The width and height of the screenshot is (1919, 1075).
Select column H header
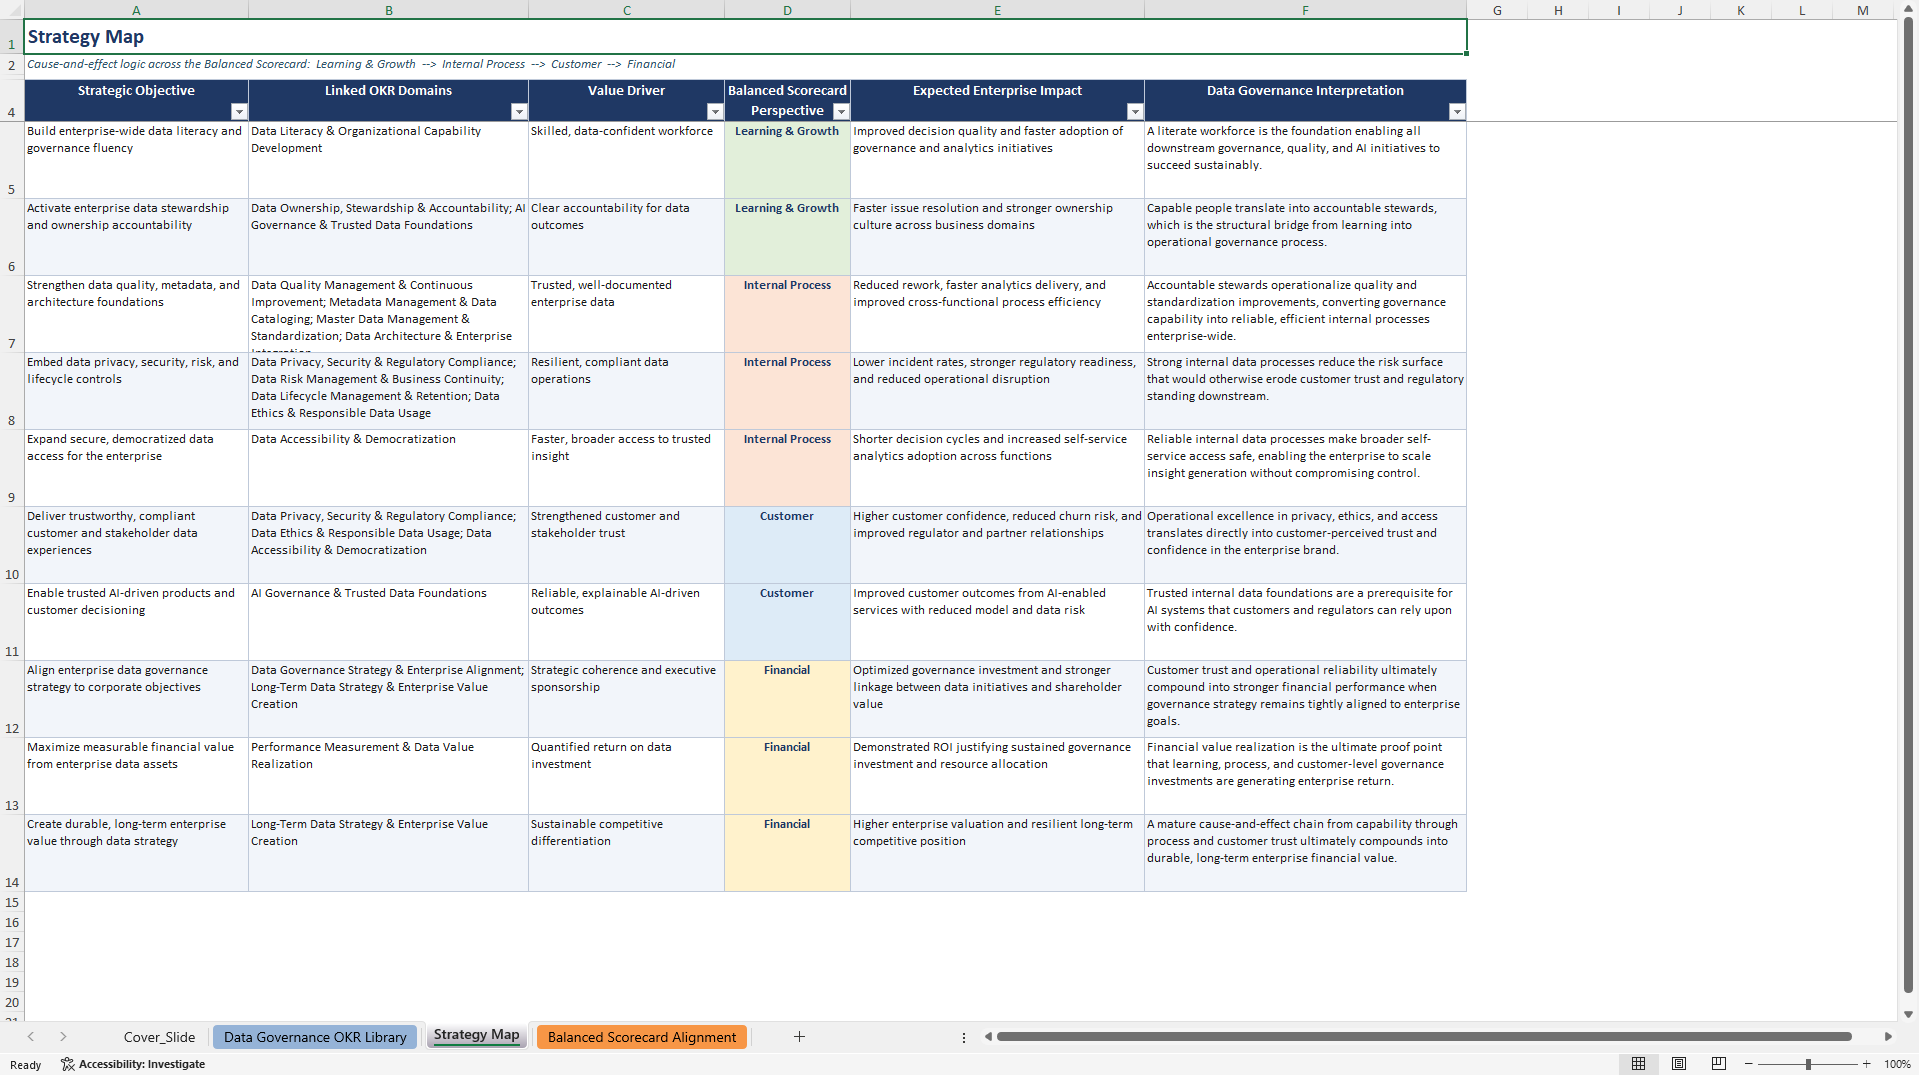[x=1558, y=10]
